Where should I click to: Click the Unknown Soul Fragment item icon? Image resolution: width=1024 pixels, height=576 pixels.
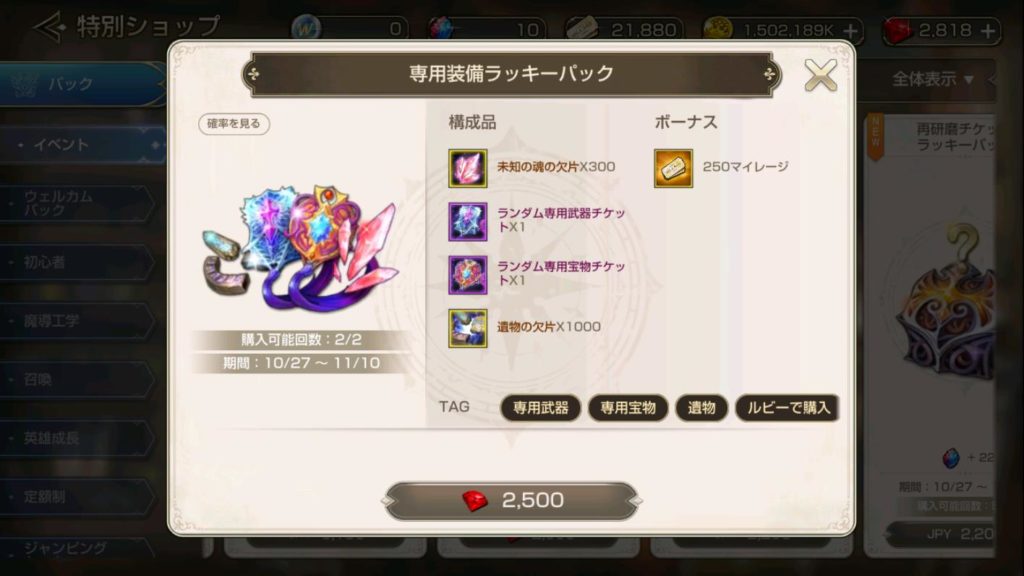pos(468,168)
